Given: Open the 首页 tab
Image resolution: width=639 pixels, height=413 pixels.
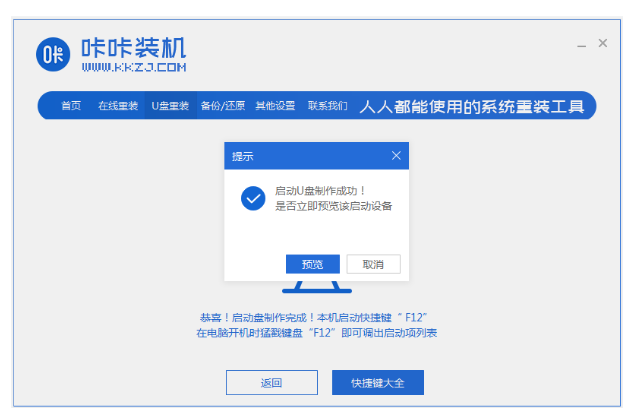Looking at the screenshot, I should 71,106.
